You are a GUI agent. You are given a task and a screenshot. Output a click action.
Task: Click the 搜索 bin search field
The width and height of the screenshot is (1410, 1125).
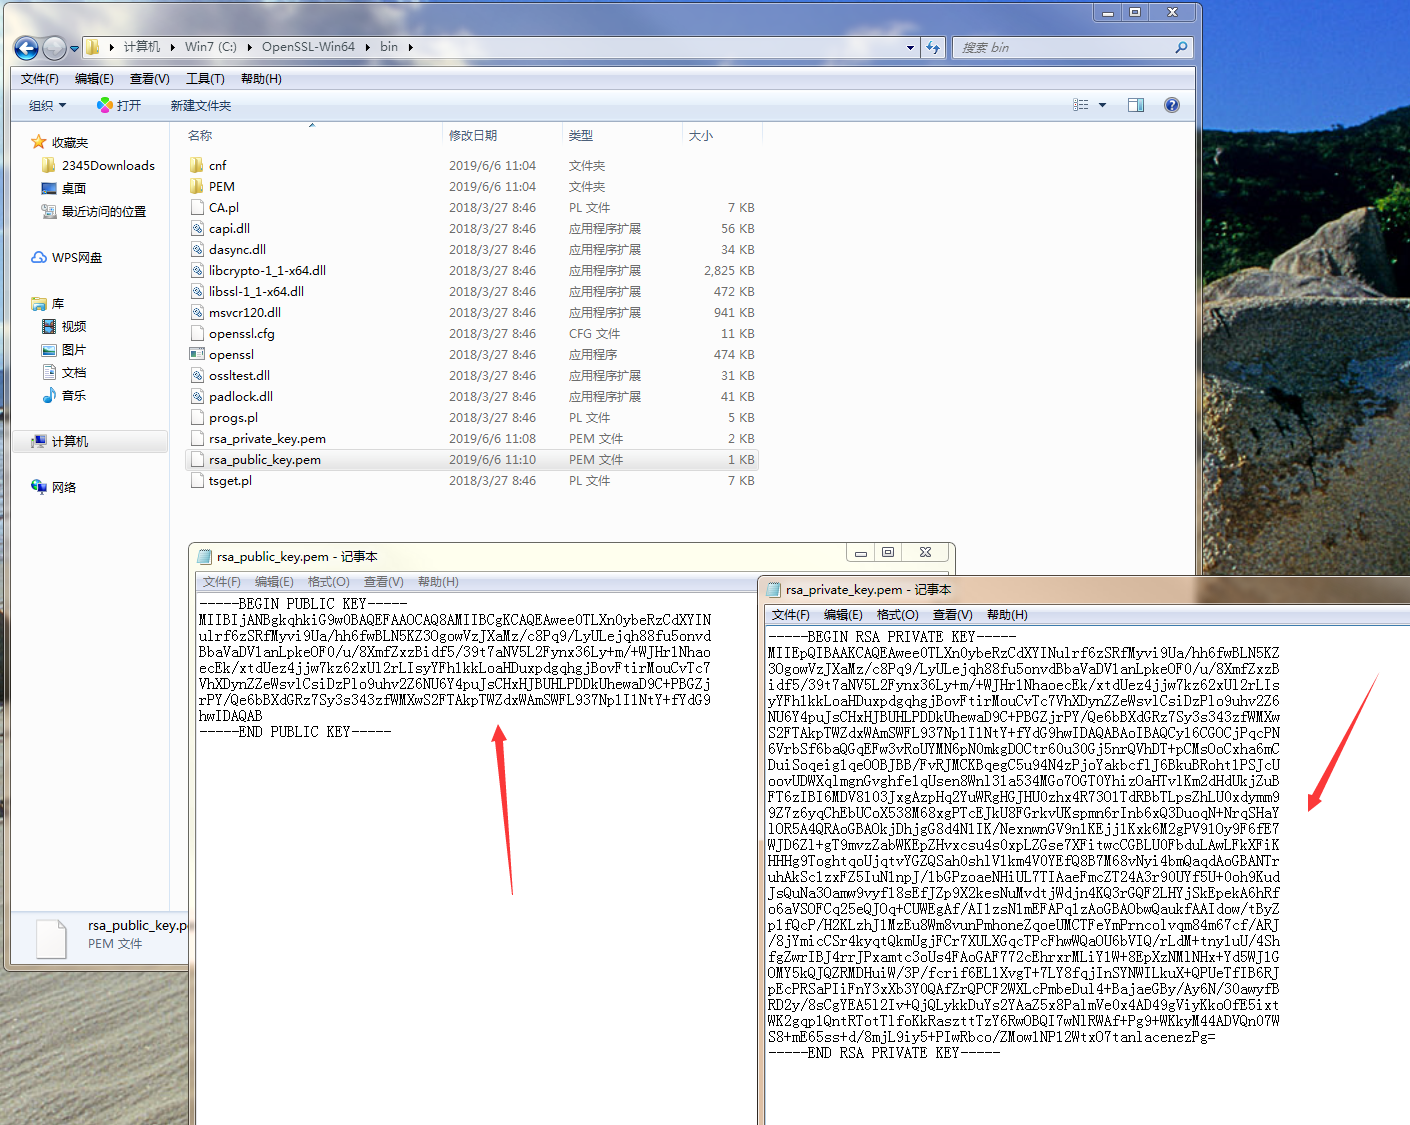pyautogui.click(x=1065, y=47)
